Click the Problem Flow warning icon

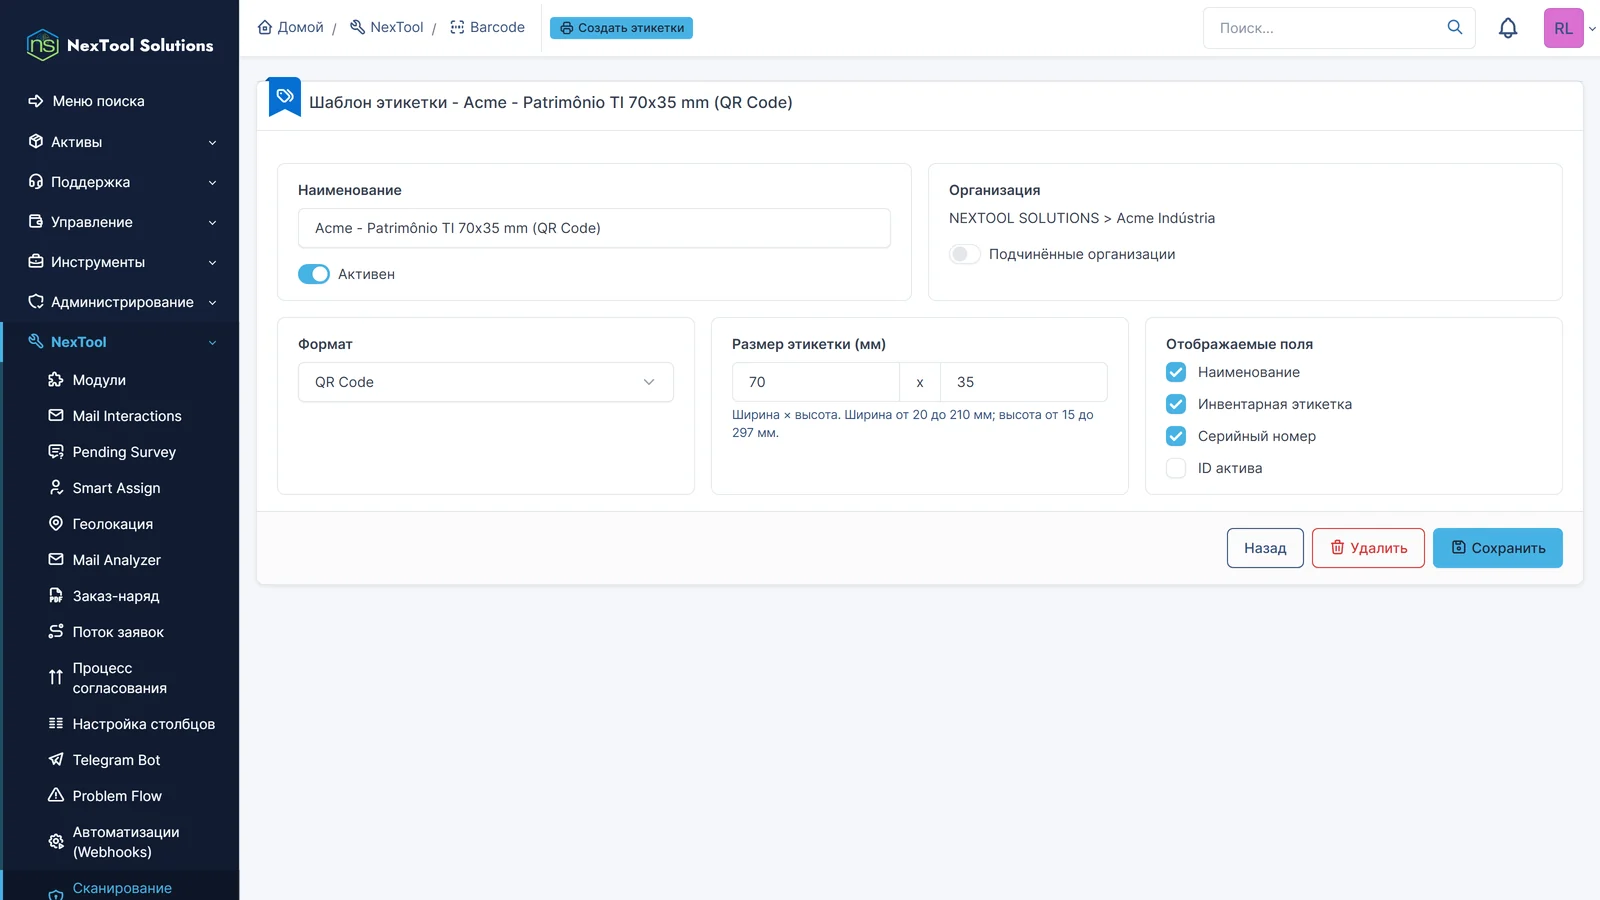(x=56, y=796)
